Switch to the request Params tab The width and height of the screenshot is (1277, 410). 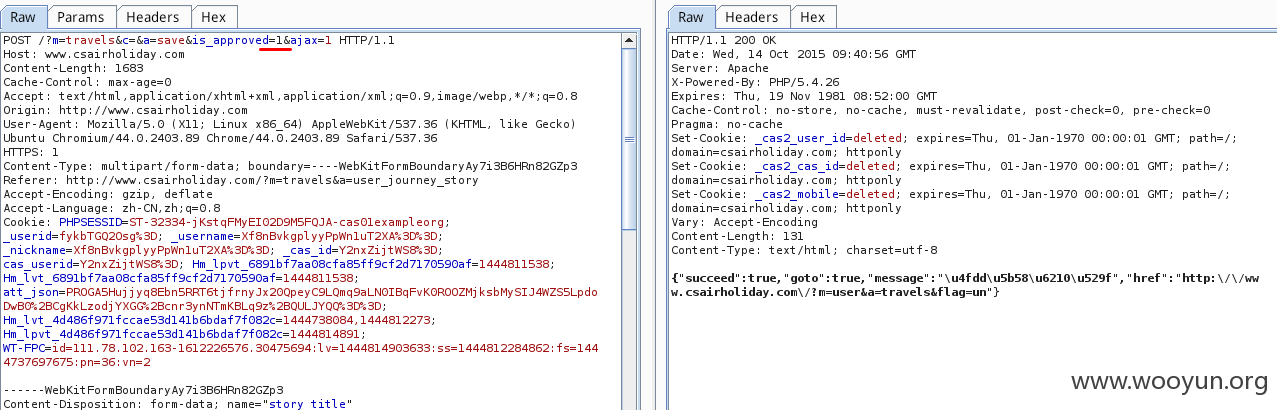click(x=81, y=17)
